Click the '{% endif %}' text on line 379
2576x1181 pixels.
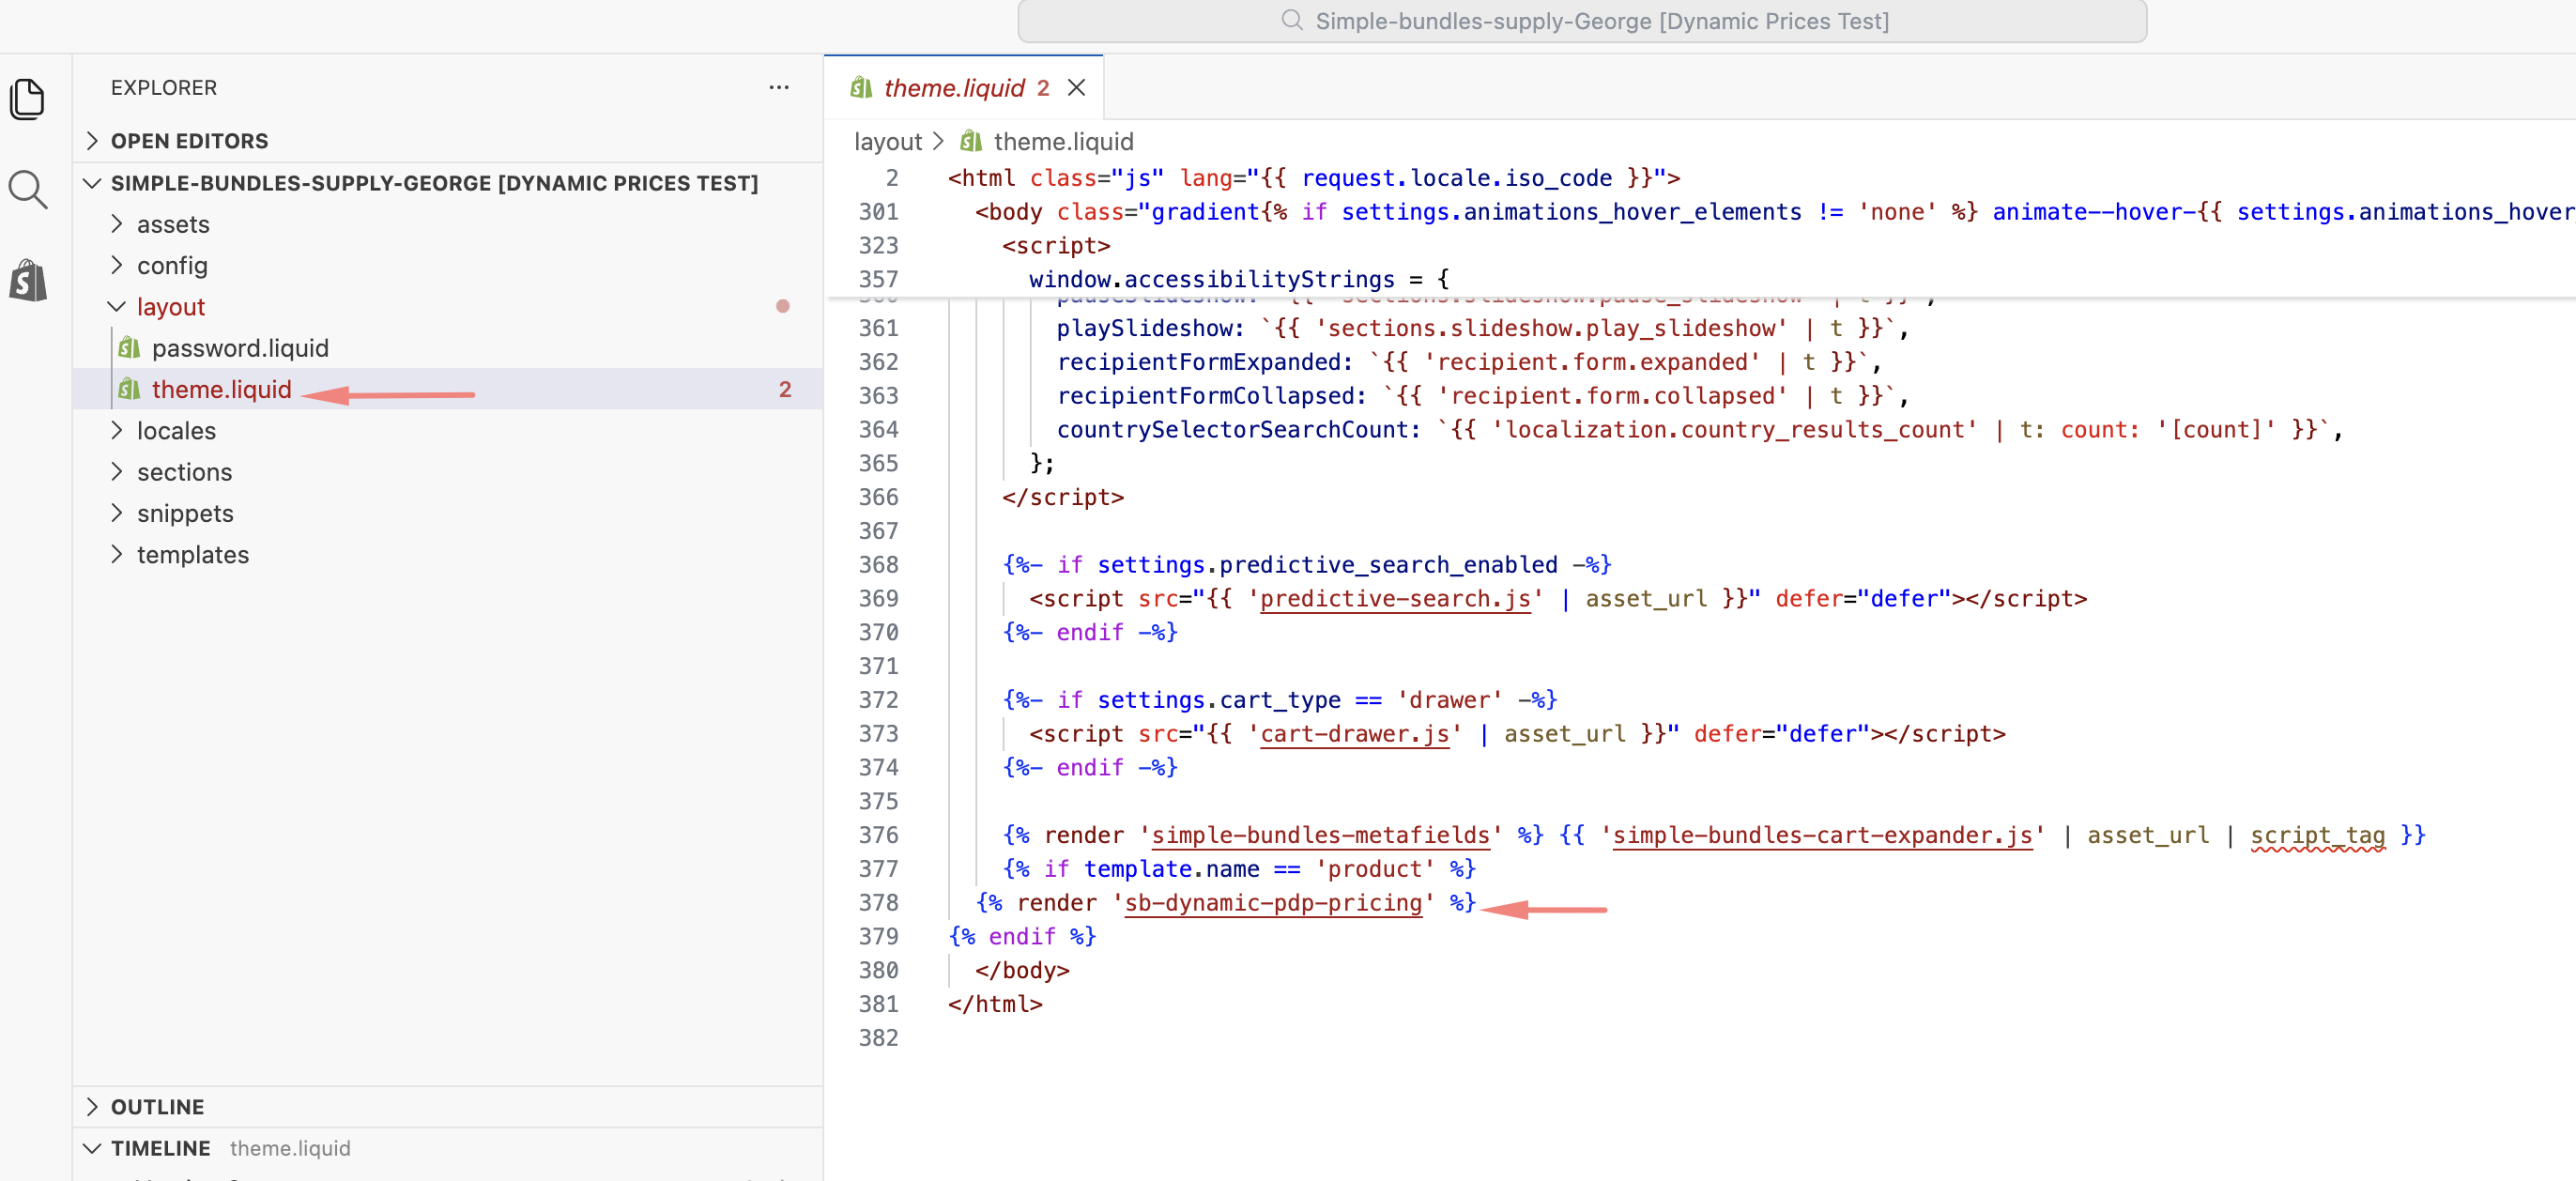coord(1021,937)
